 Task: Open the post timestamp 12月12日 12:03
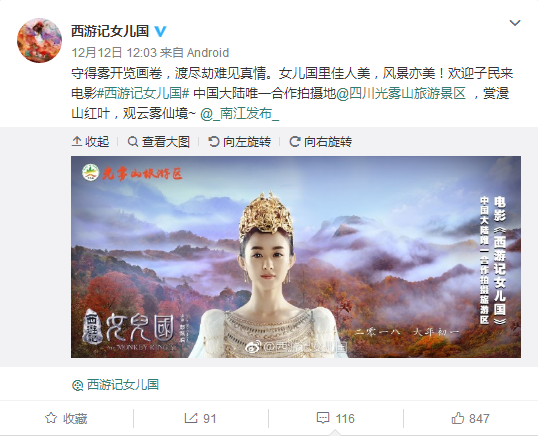[x=114, y=52]
